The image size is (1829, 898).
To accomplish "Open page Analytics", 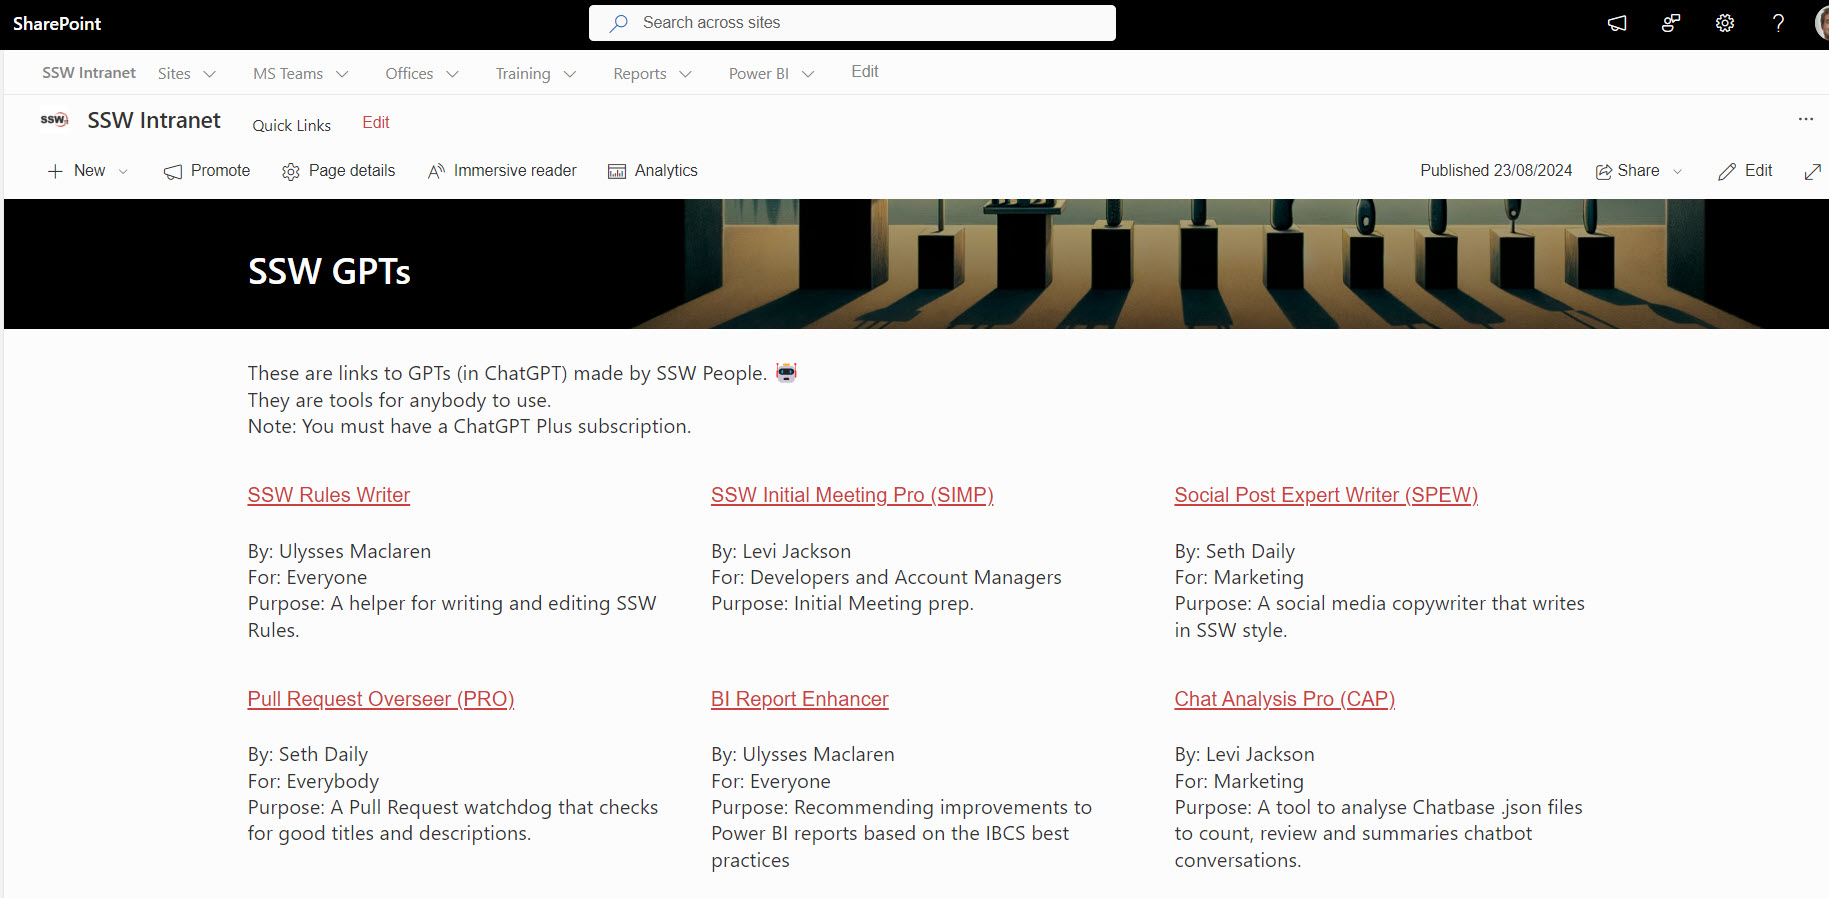I will click(x=652, y=171).
